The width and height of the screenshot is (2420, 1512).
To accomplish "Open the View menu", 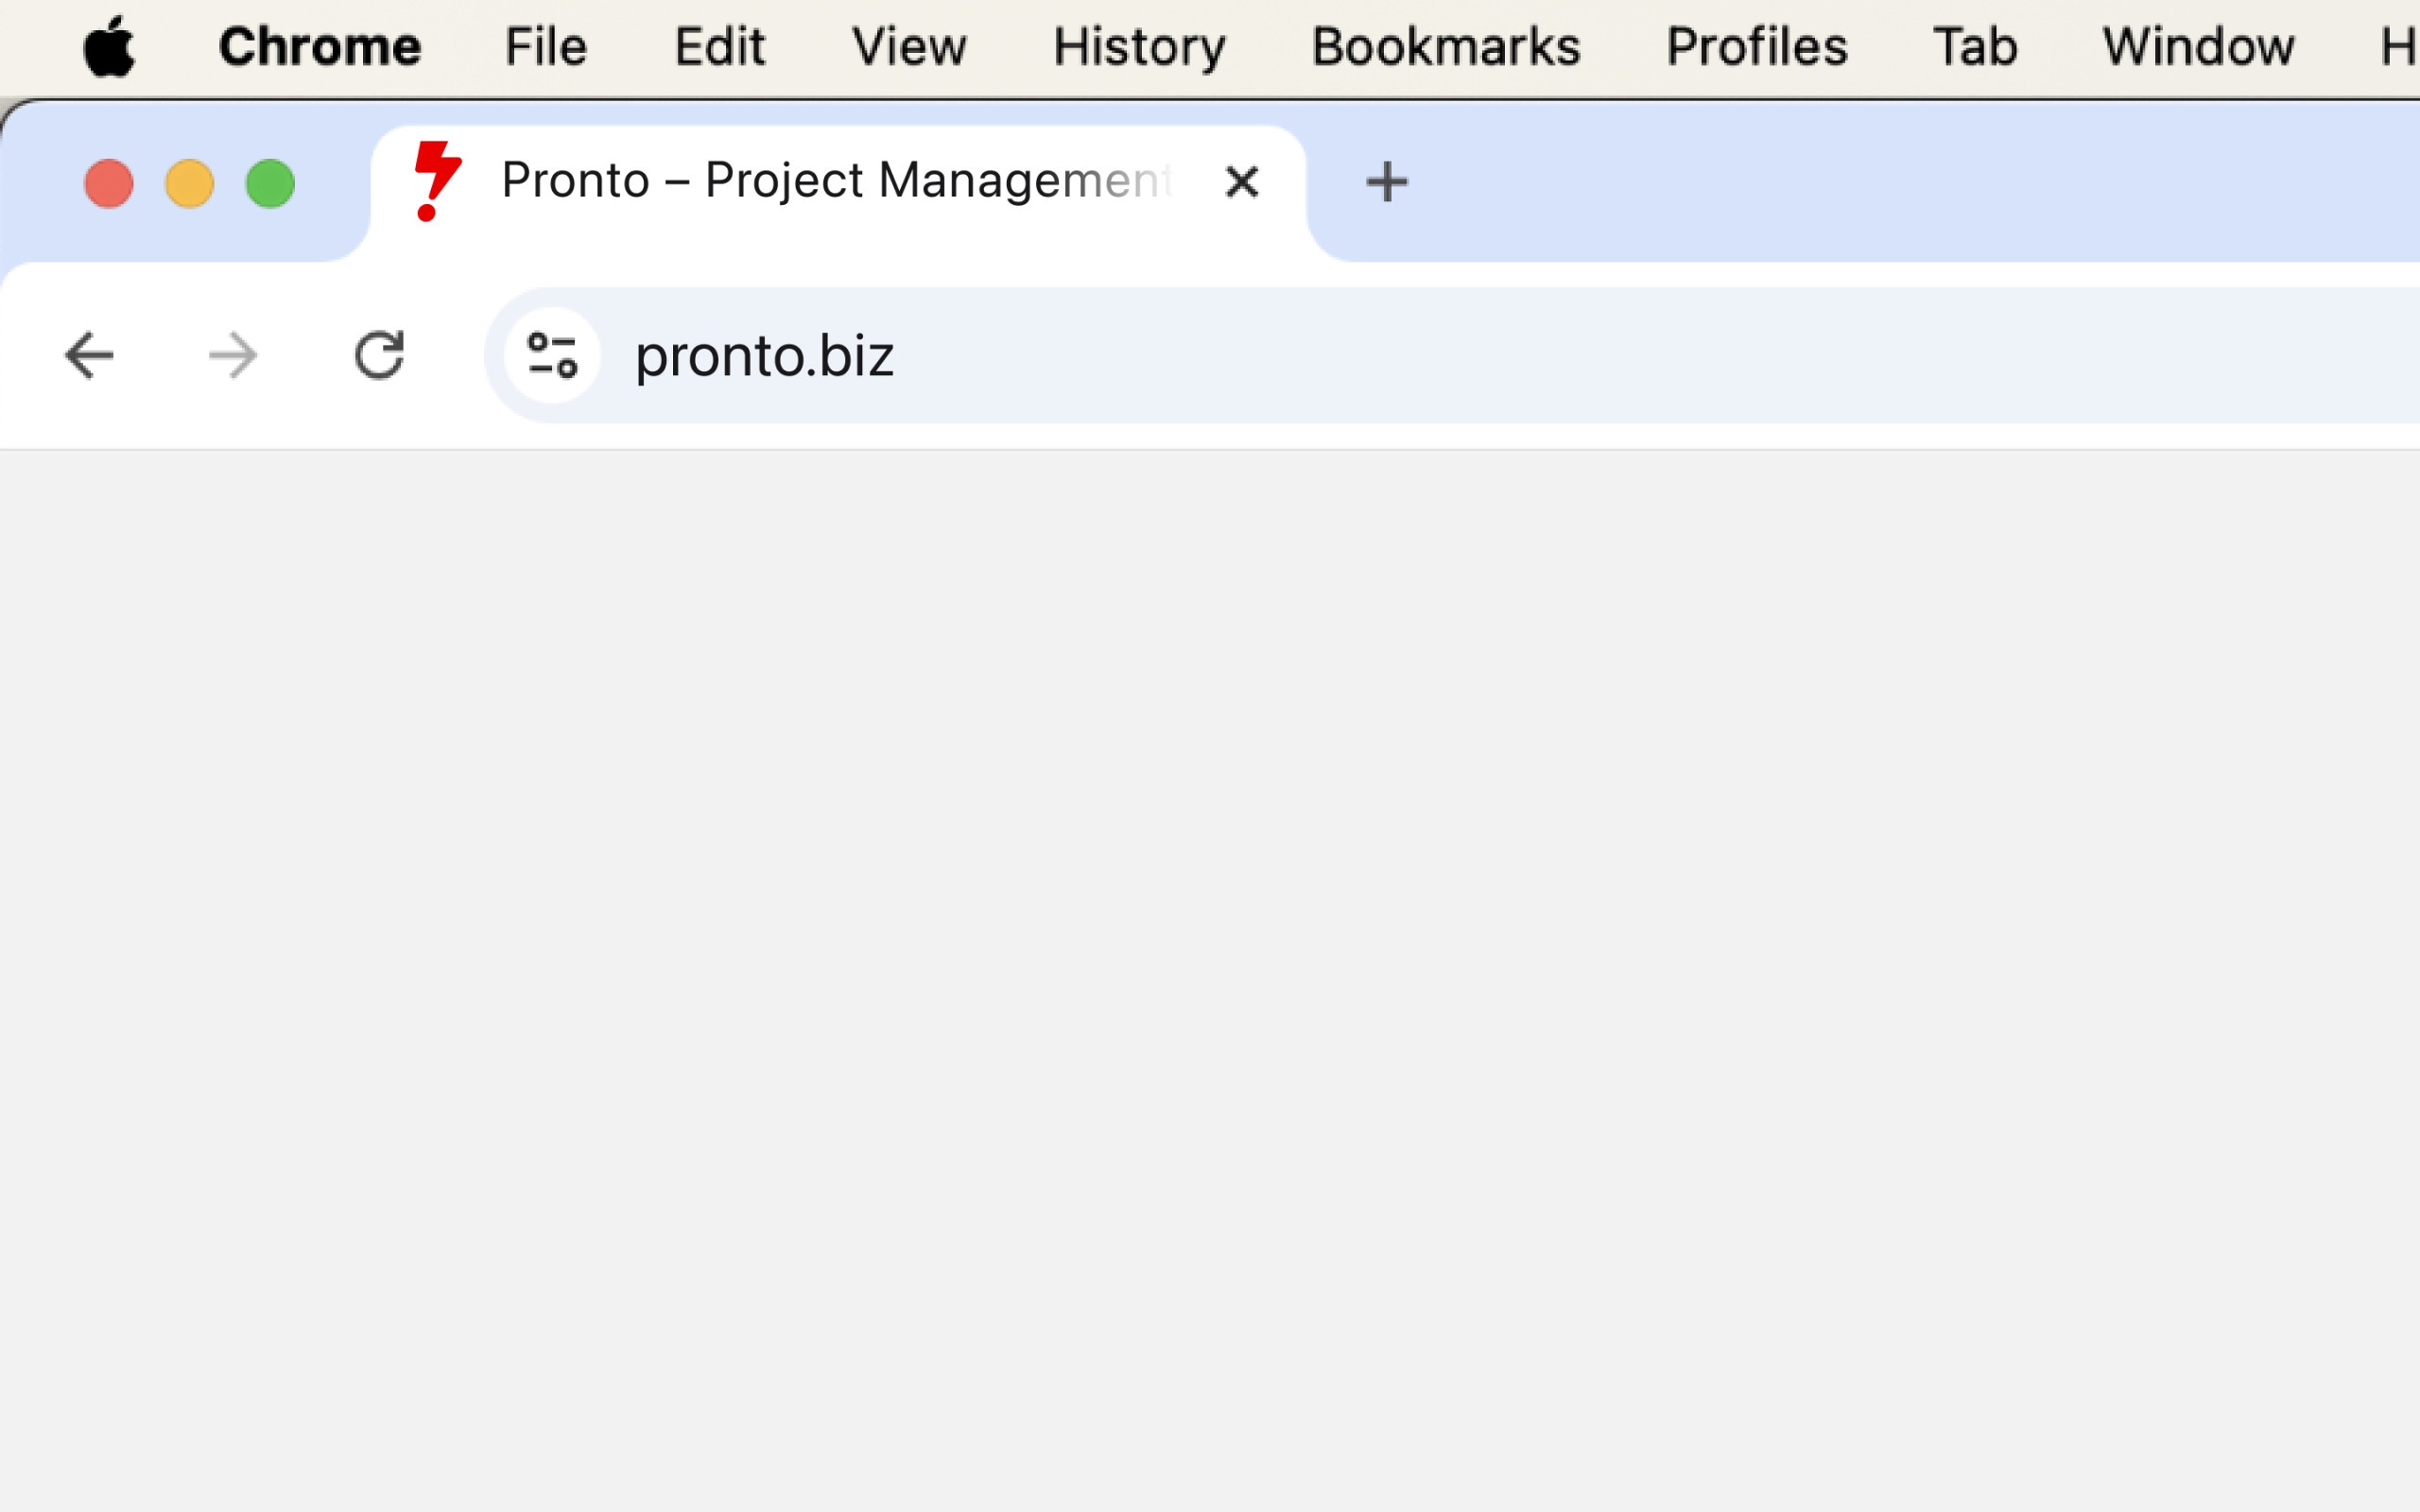I will (x=909, y=46).
